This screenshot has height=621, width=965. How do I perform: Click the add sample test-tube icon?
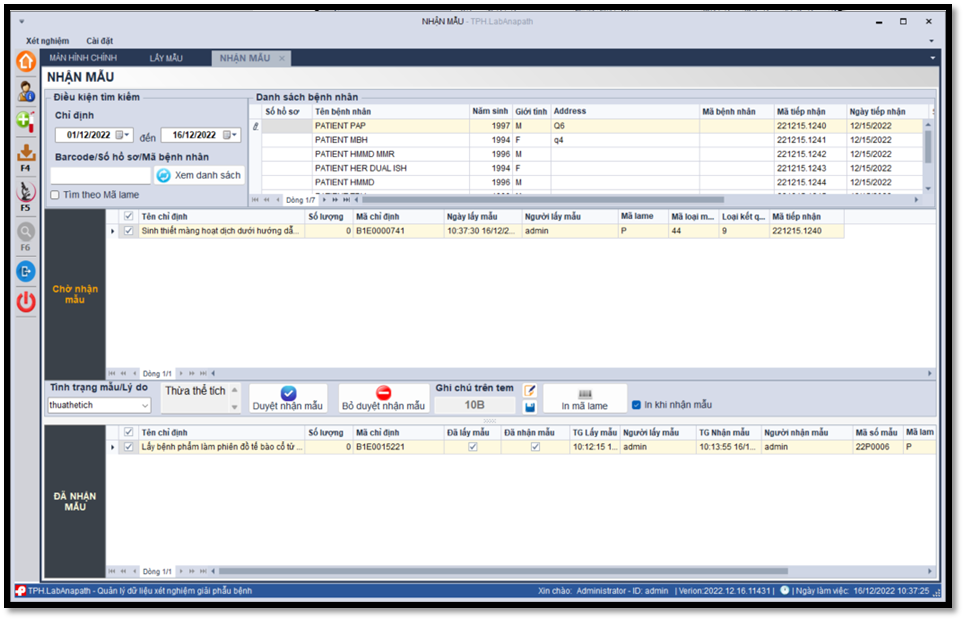[26, 121]
